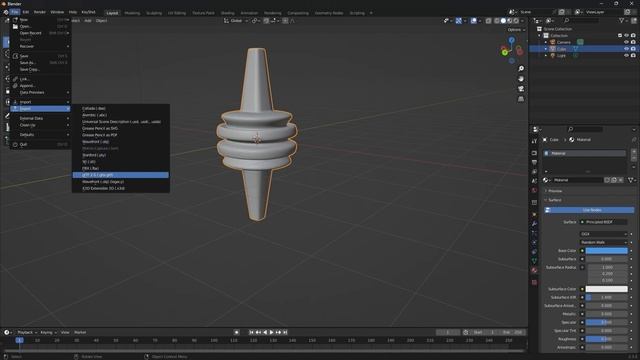The height and width of the screenshot is (360, 640).
Task: Hide the Camera object via eye icon
Action: 627,42
